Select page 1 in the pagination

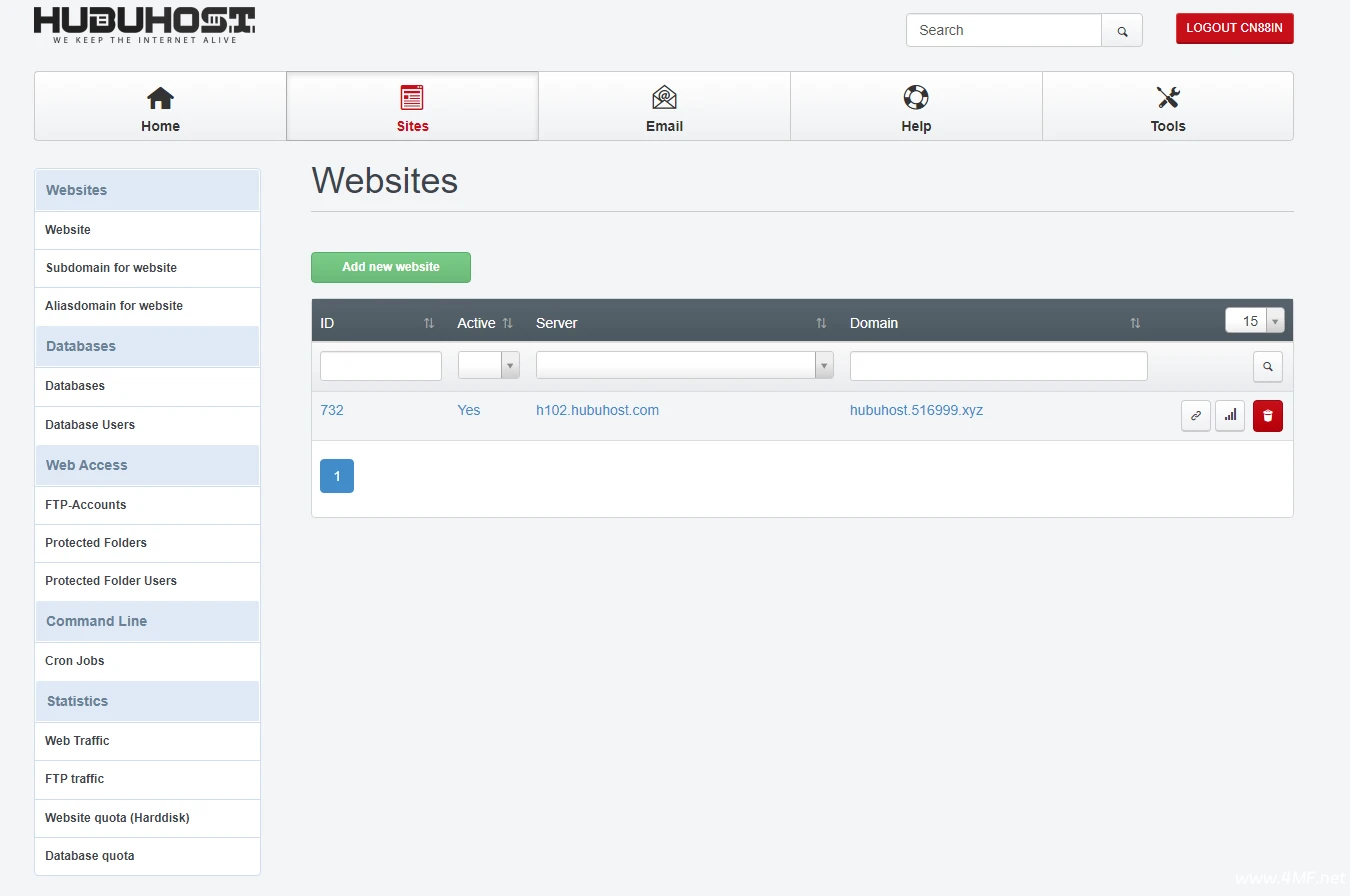click(x=337, y=476)
